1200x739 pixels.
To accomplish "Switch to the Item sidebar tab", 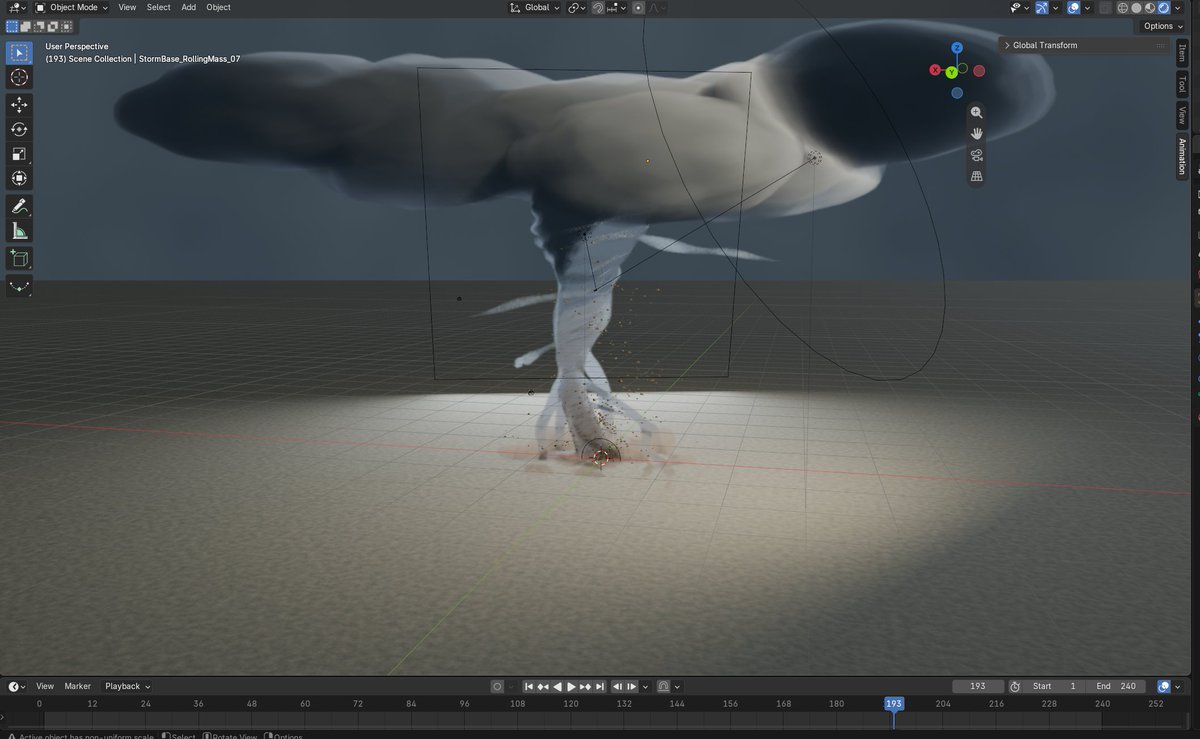I will pyautogui.click(x=1182, y=54).
